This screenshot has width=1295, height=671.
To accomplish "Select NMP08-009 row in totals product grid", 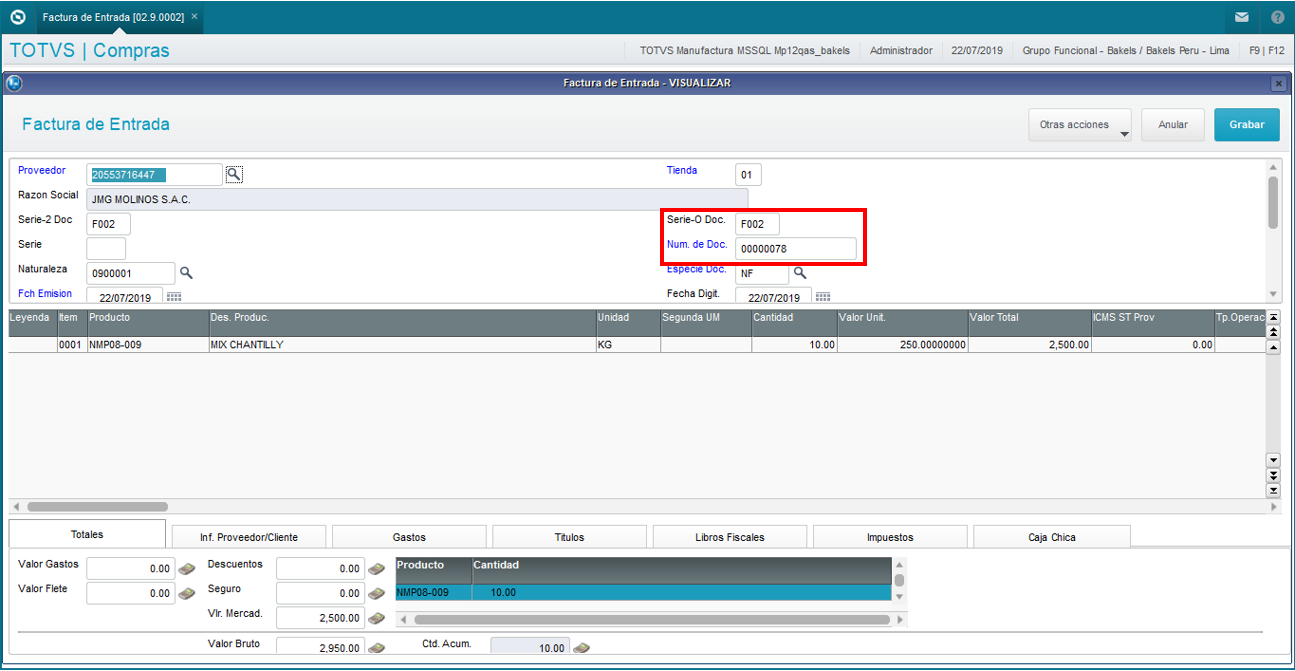I will 642,593.
